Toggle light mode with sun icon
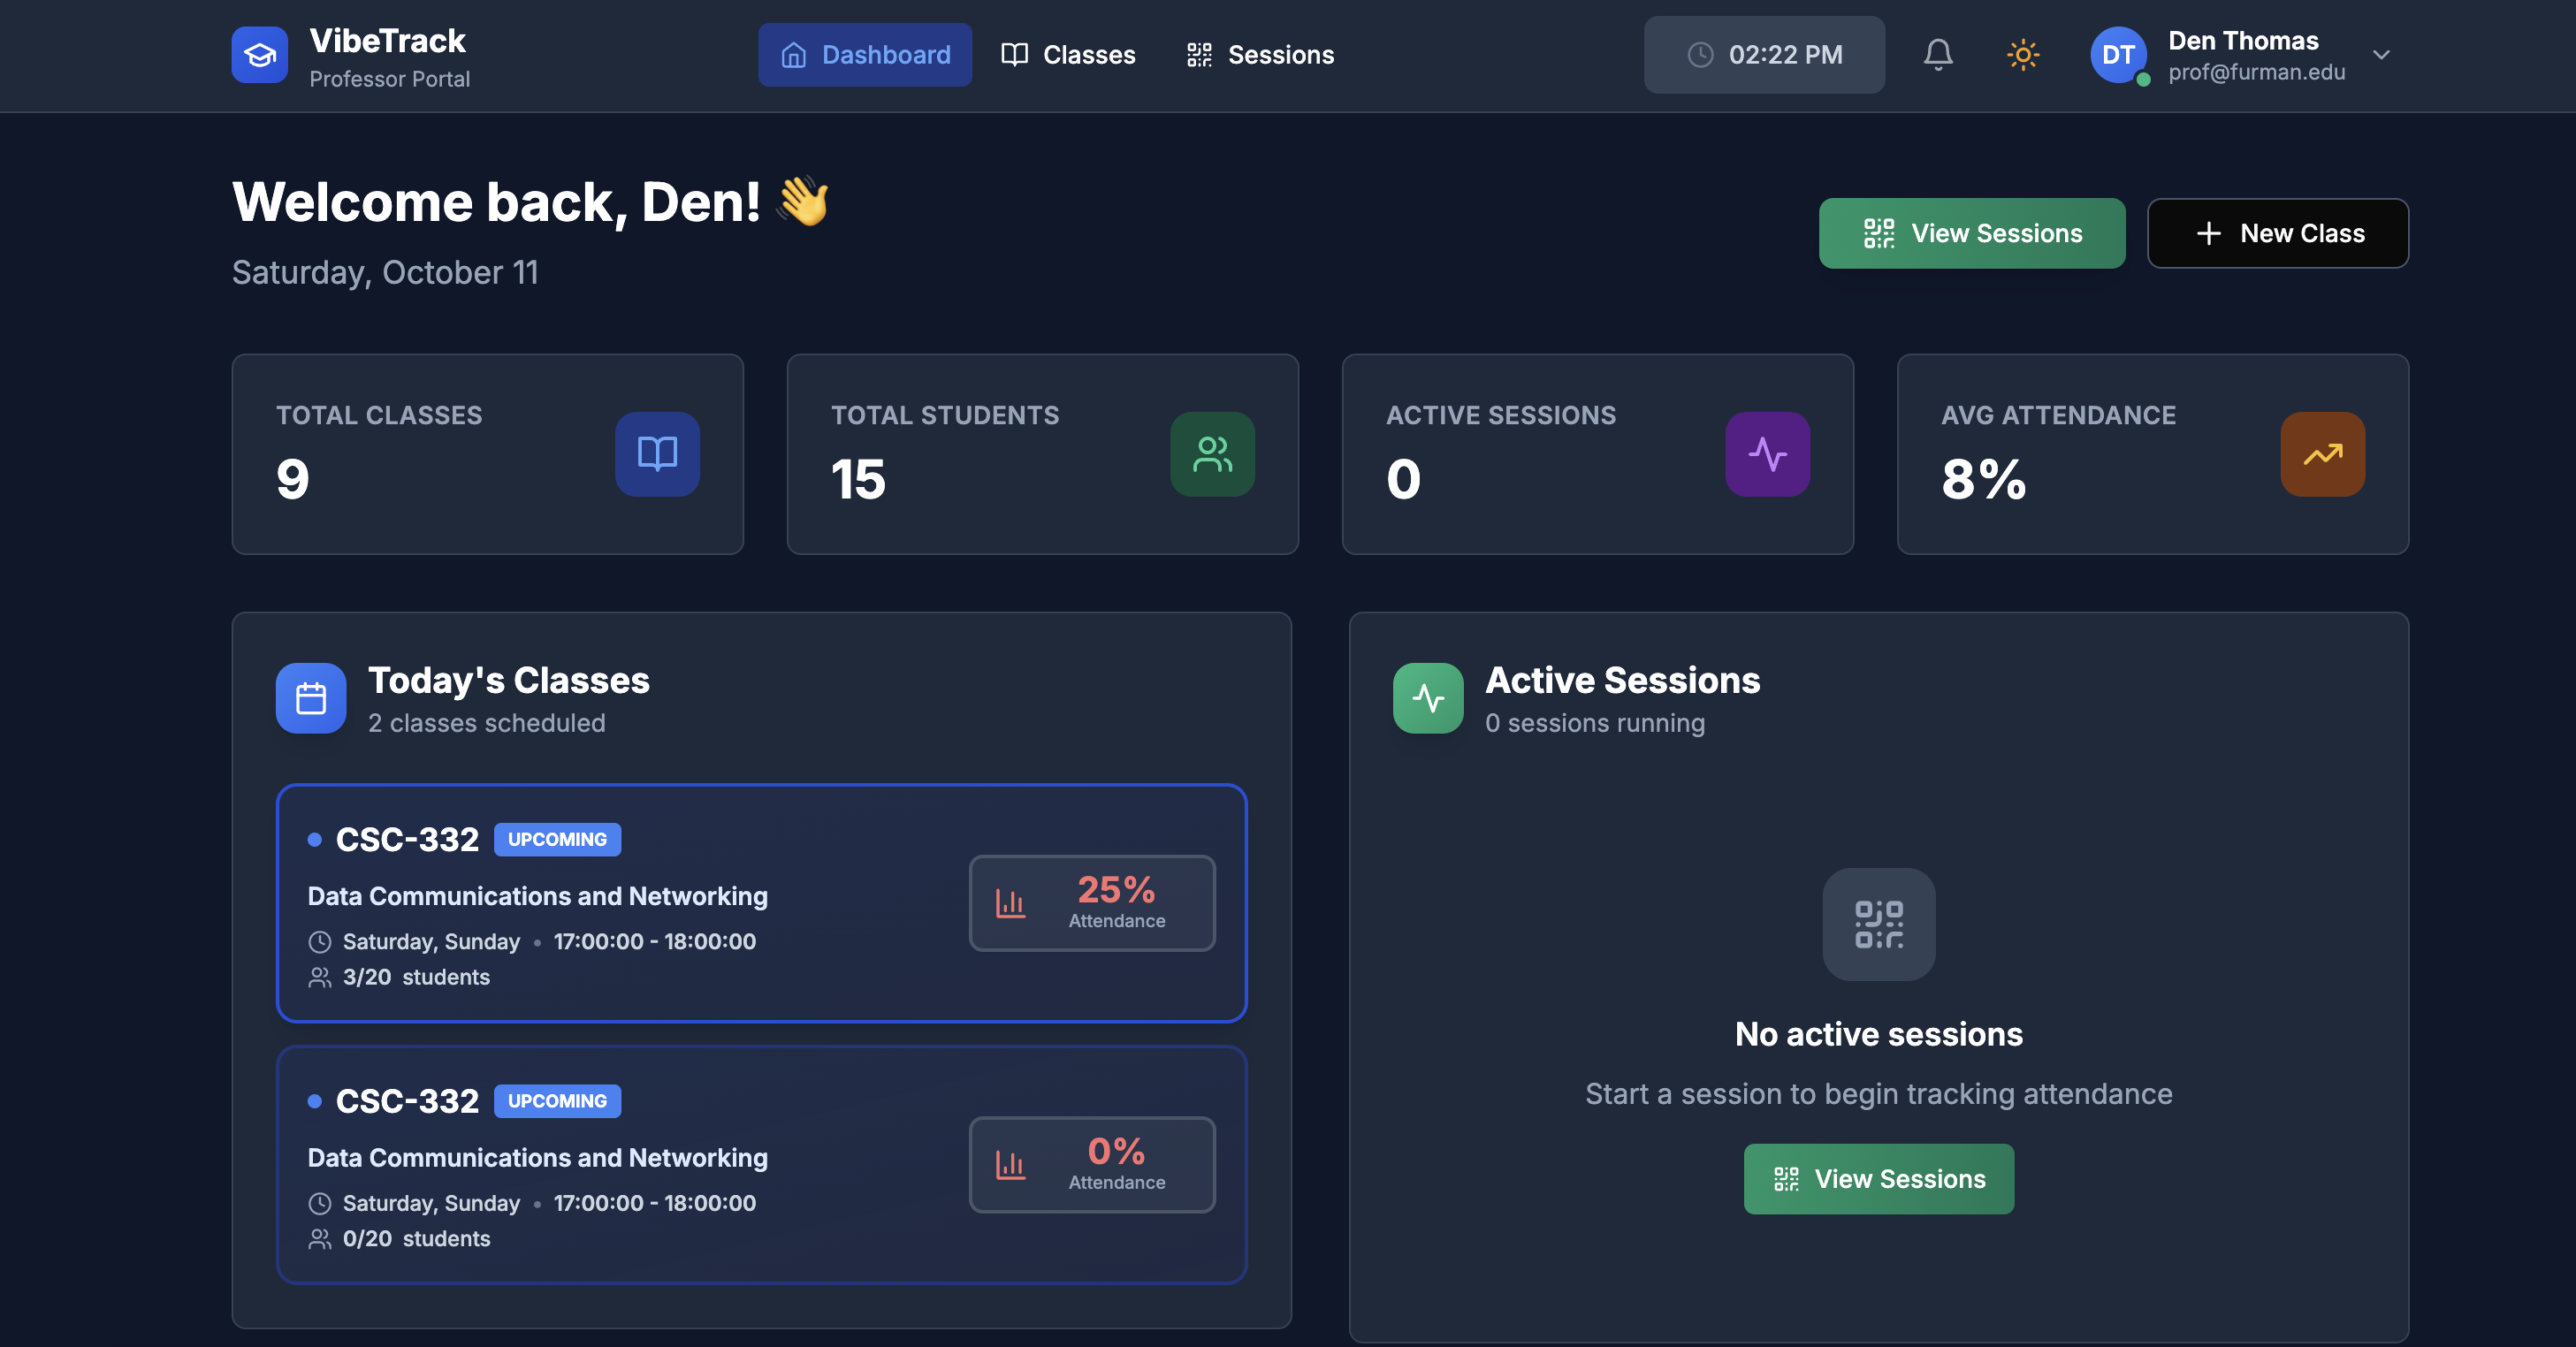The image size is (2576, 1347). 2022,55
